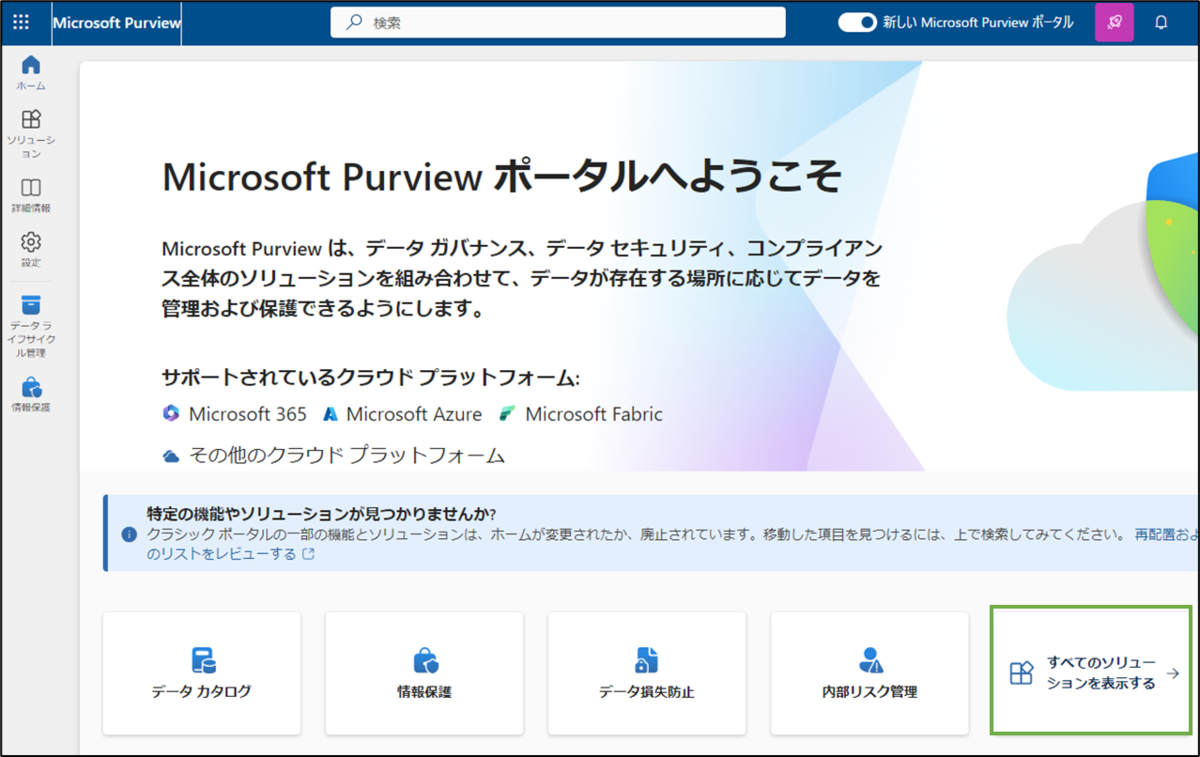Click その他のクラウド プラットフォーム text
This screenshot has height=757, width=1200.
(347, 455)
